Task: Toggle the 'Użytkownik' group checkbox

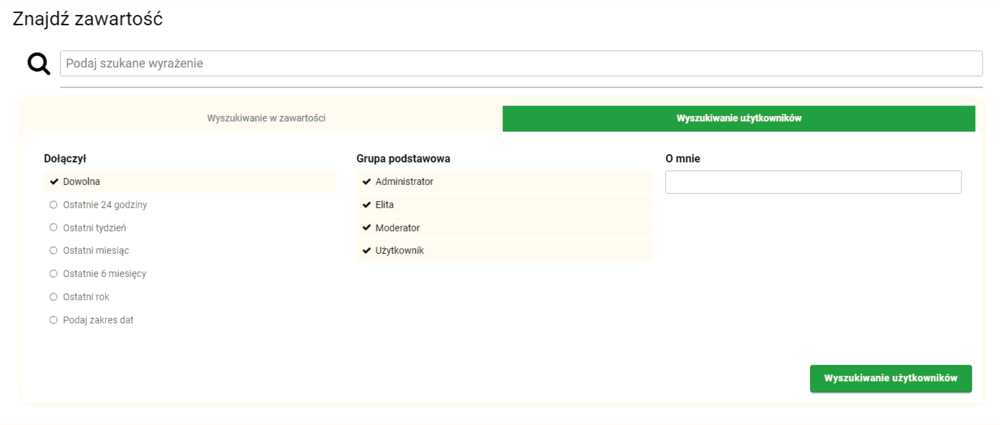Action: pyautogui.click(x=399, y=251)
